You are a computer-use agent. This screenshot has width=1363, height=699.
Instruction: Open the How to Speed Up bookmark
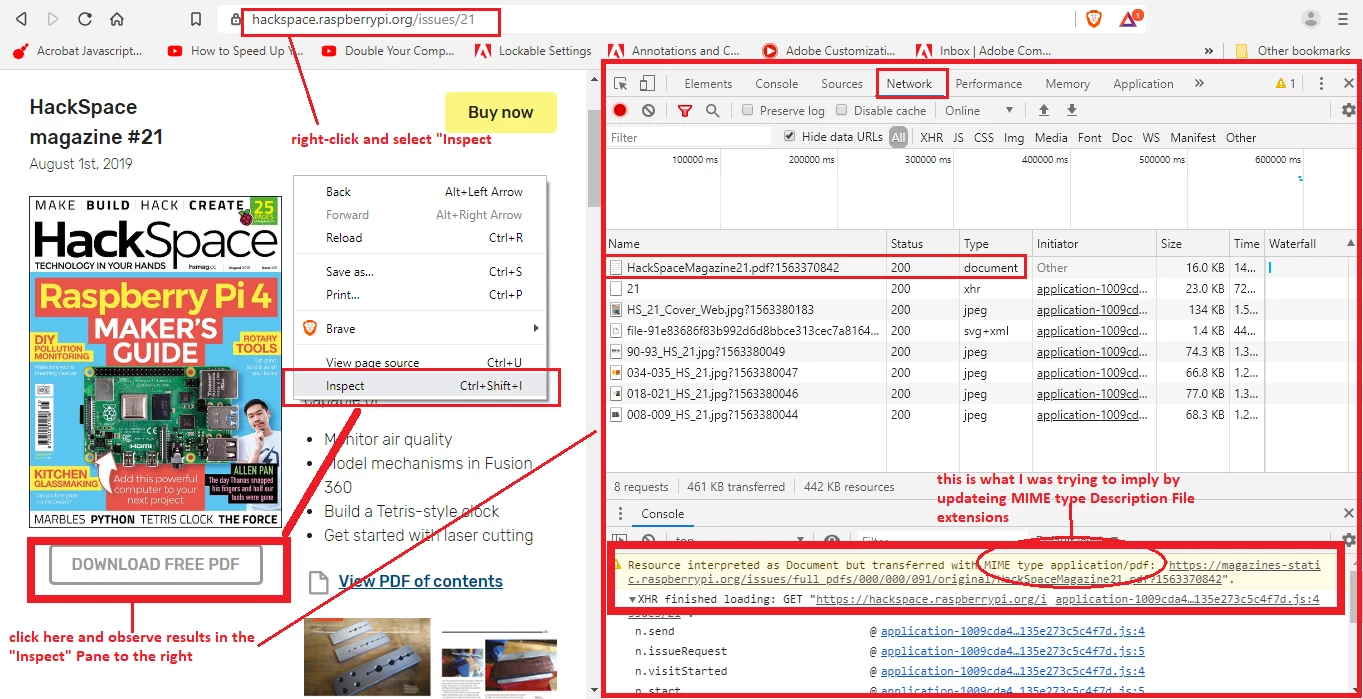pyautogui.click(x=236, y=51)
